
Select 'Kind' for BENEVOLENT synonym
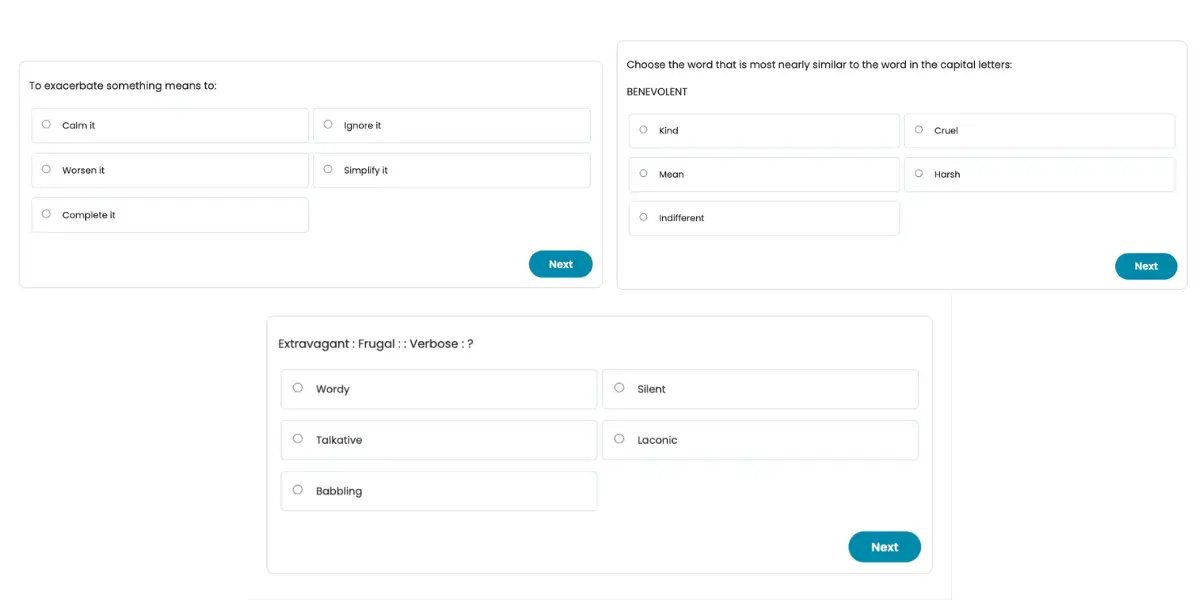(643, 130)
